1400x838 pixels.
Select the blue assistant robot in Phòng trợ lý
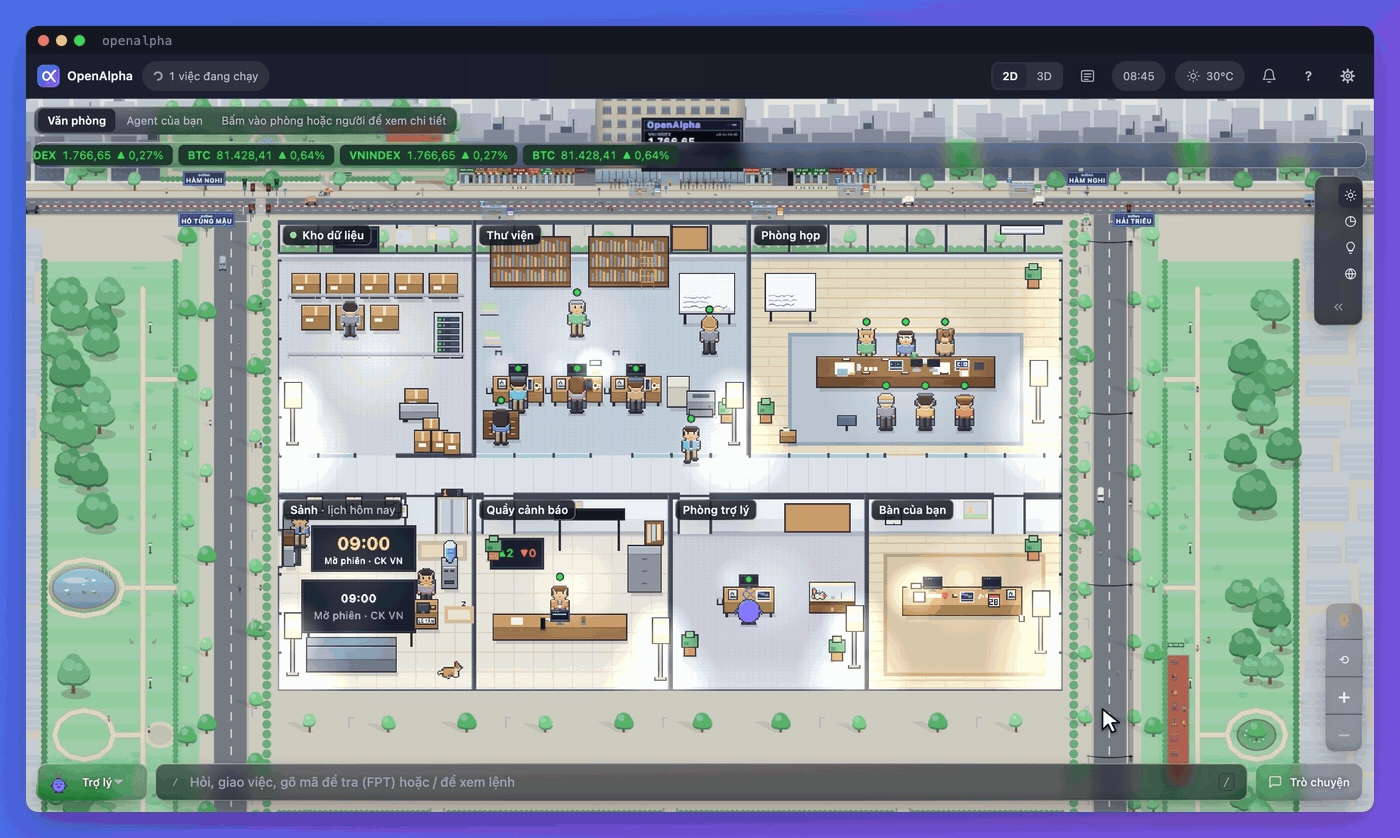pyautogui.click(x=749, y=609)
